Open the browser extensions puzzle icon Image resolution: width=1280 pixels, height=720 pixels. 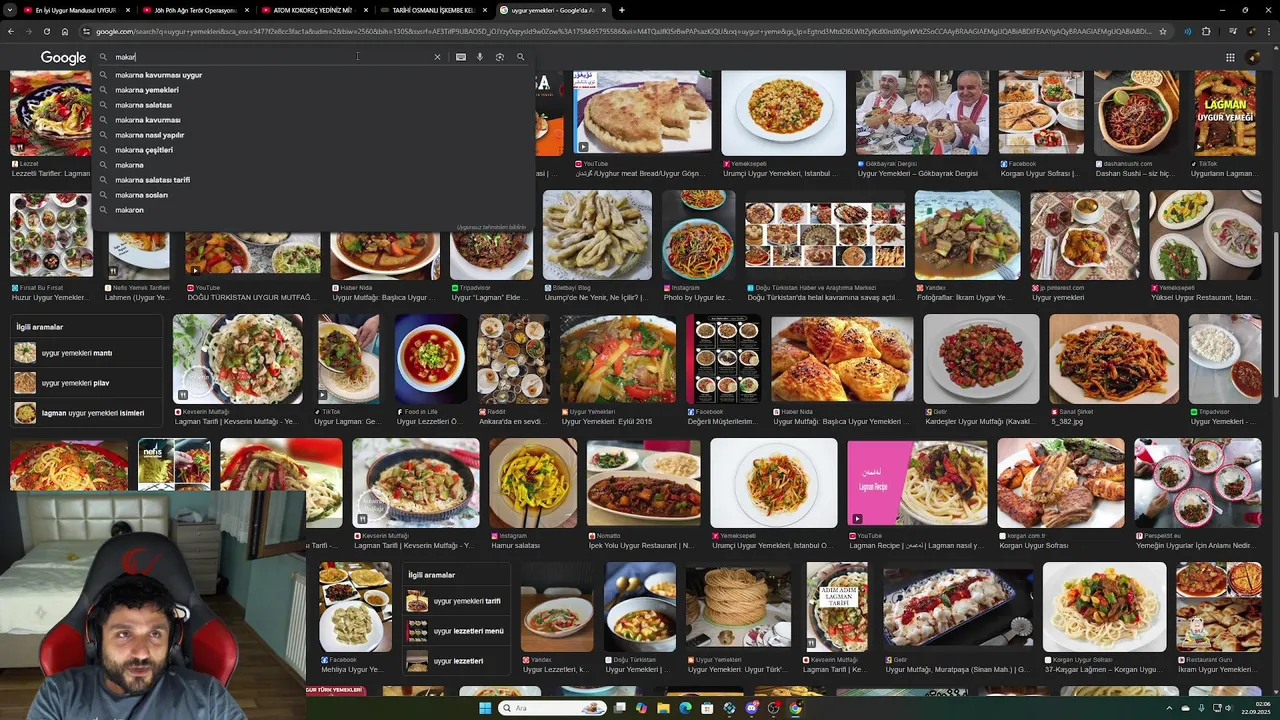click(x=1206, y=31)
